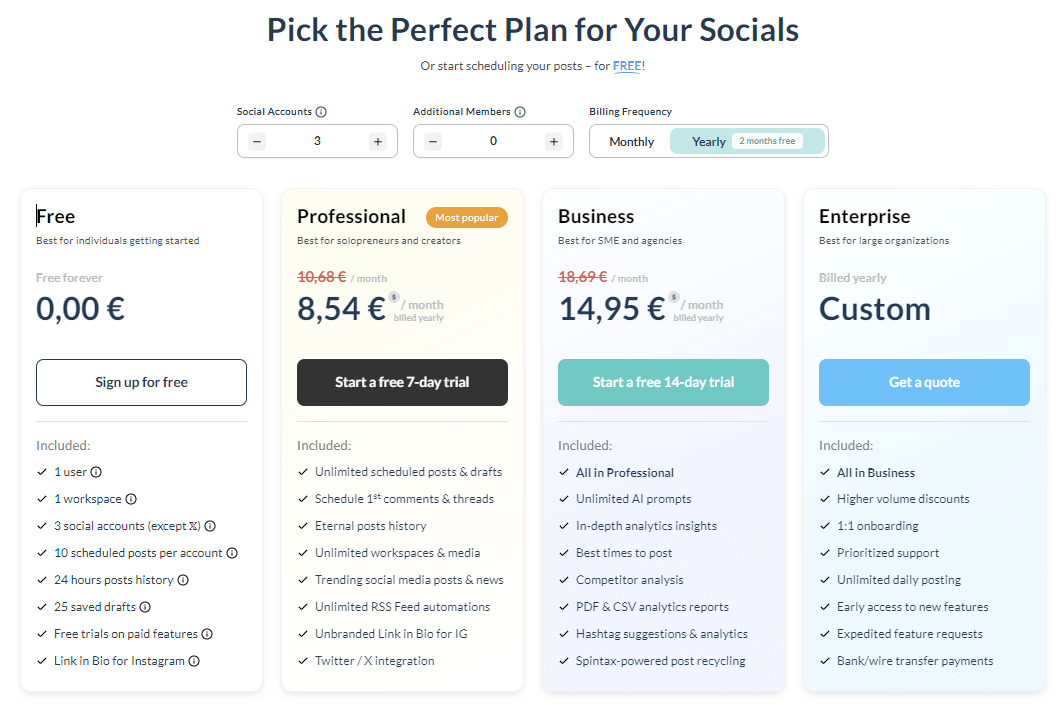Click Sign up for free button

142,382
